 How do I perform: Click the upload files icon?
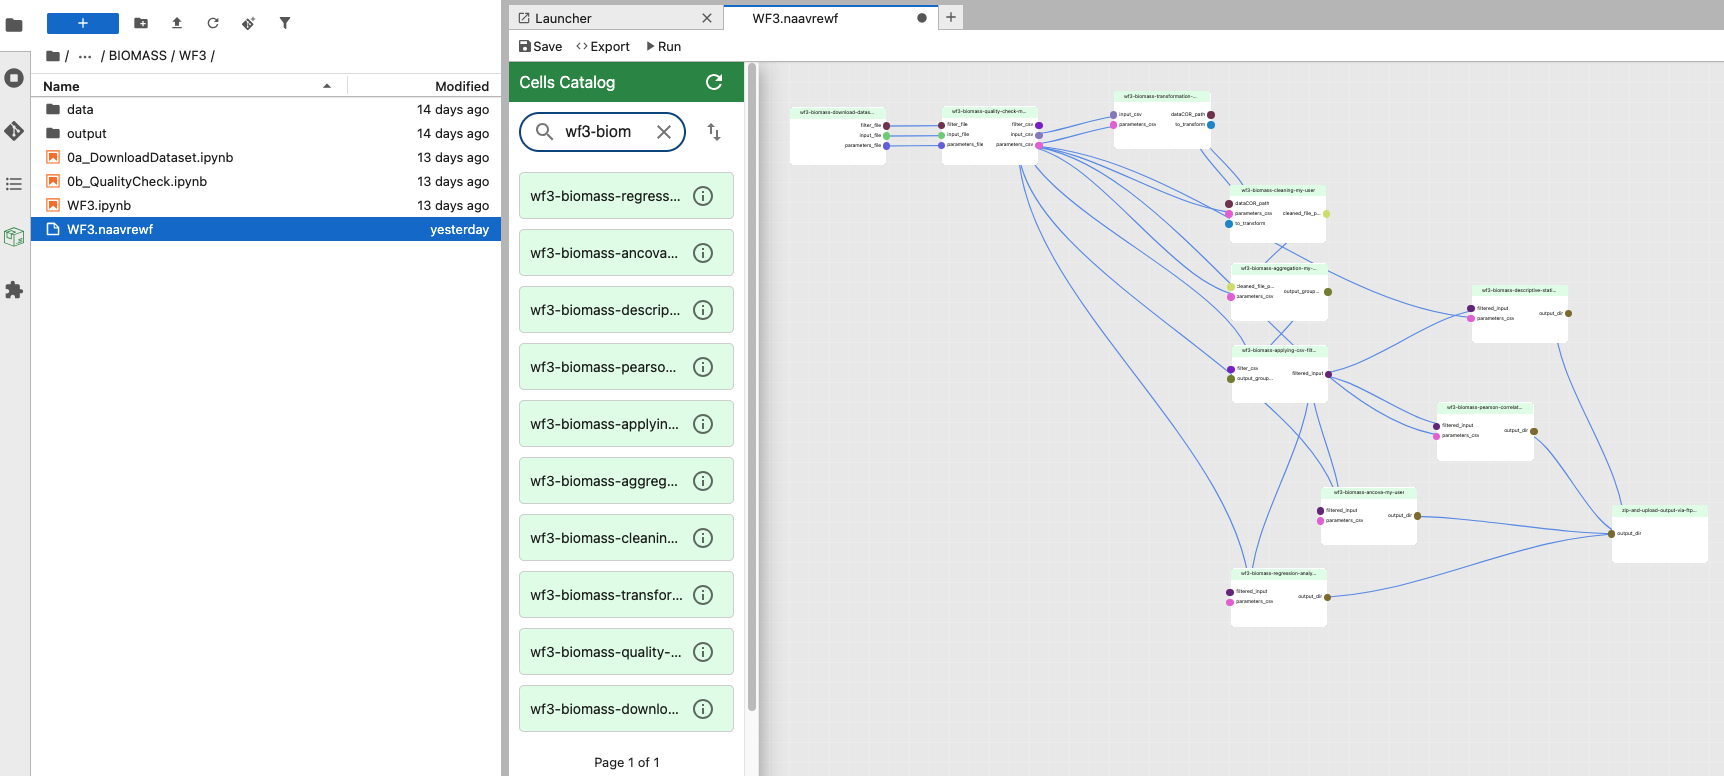(177, 23)
